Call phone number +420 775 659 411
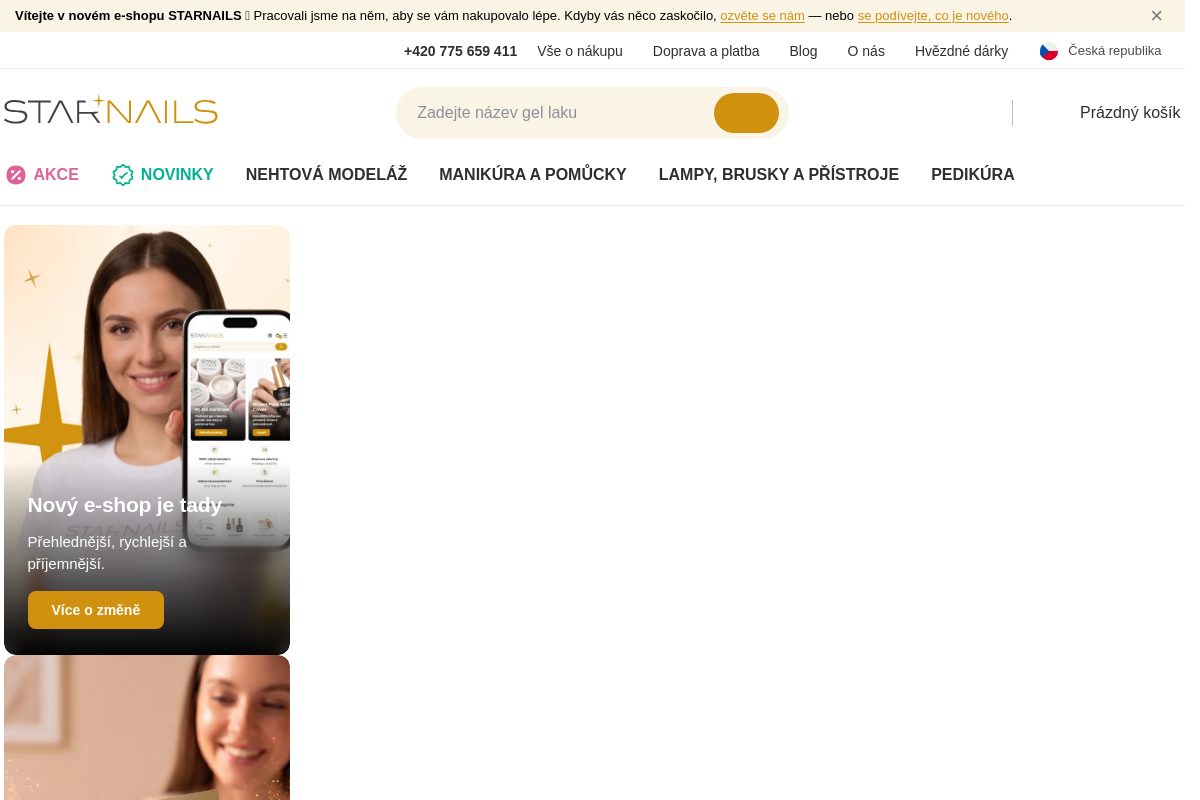 460,51
